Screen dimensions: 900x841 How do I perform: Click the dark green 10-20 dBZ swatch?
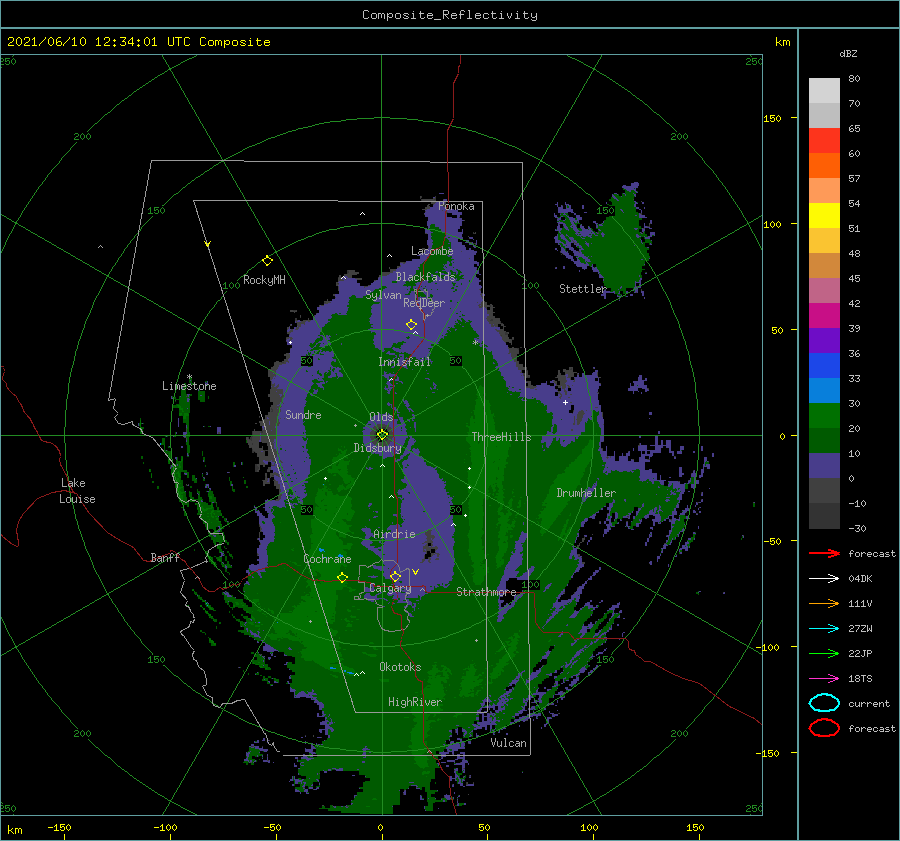[x=824, y=441]
